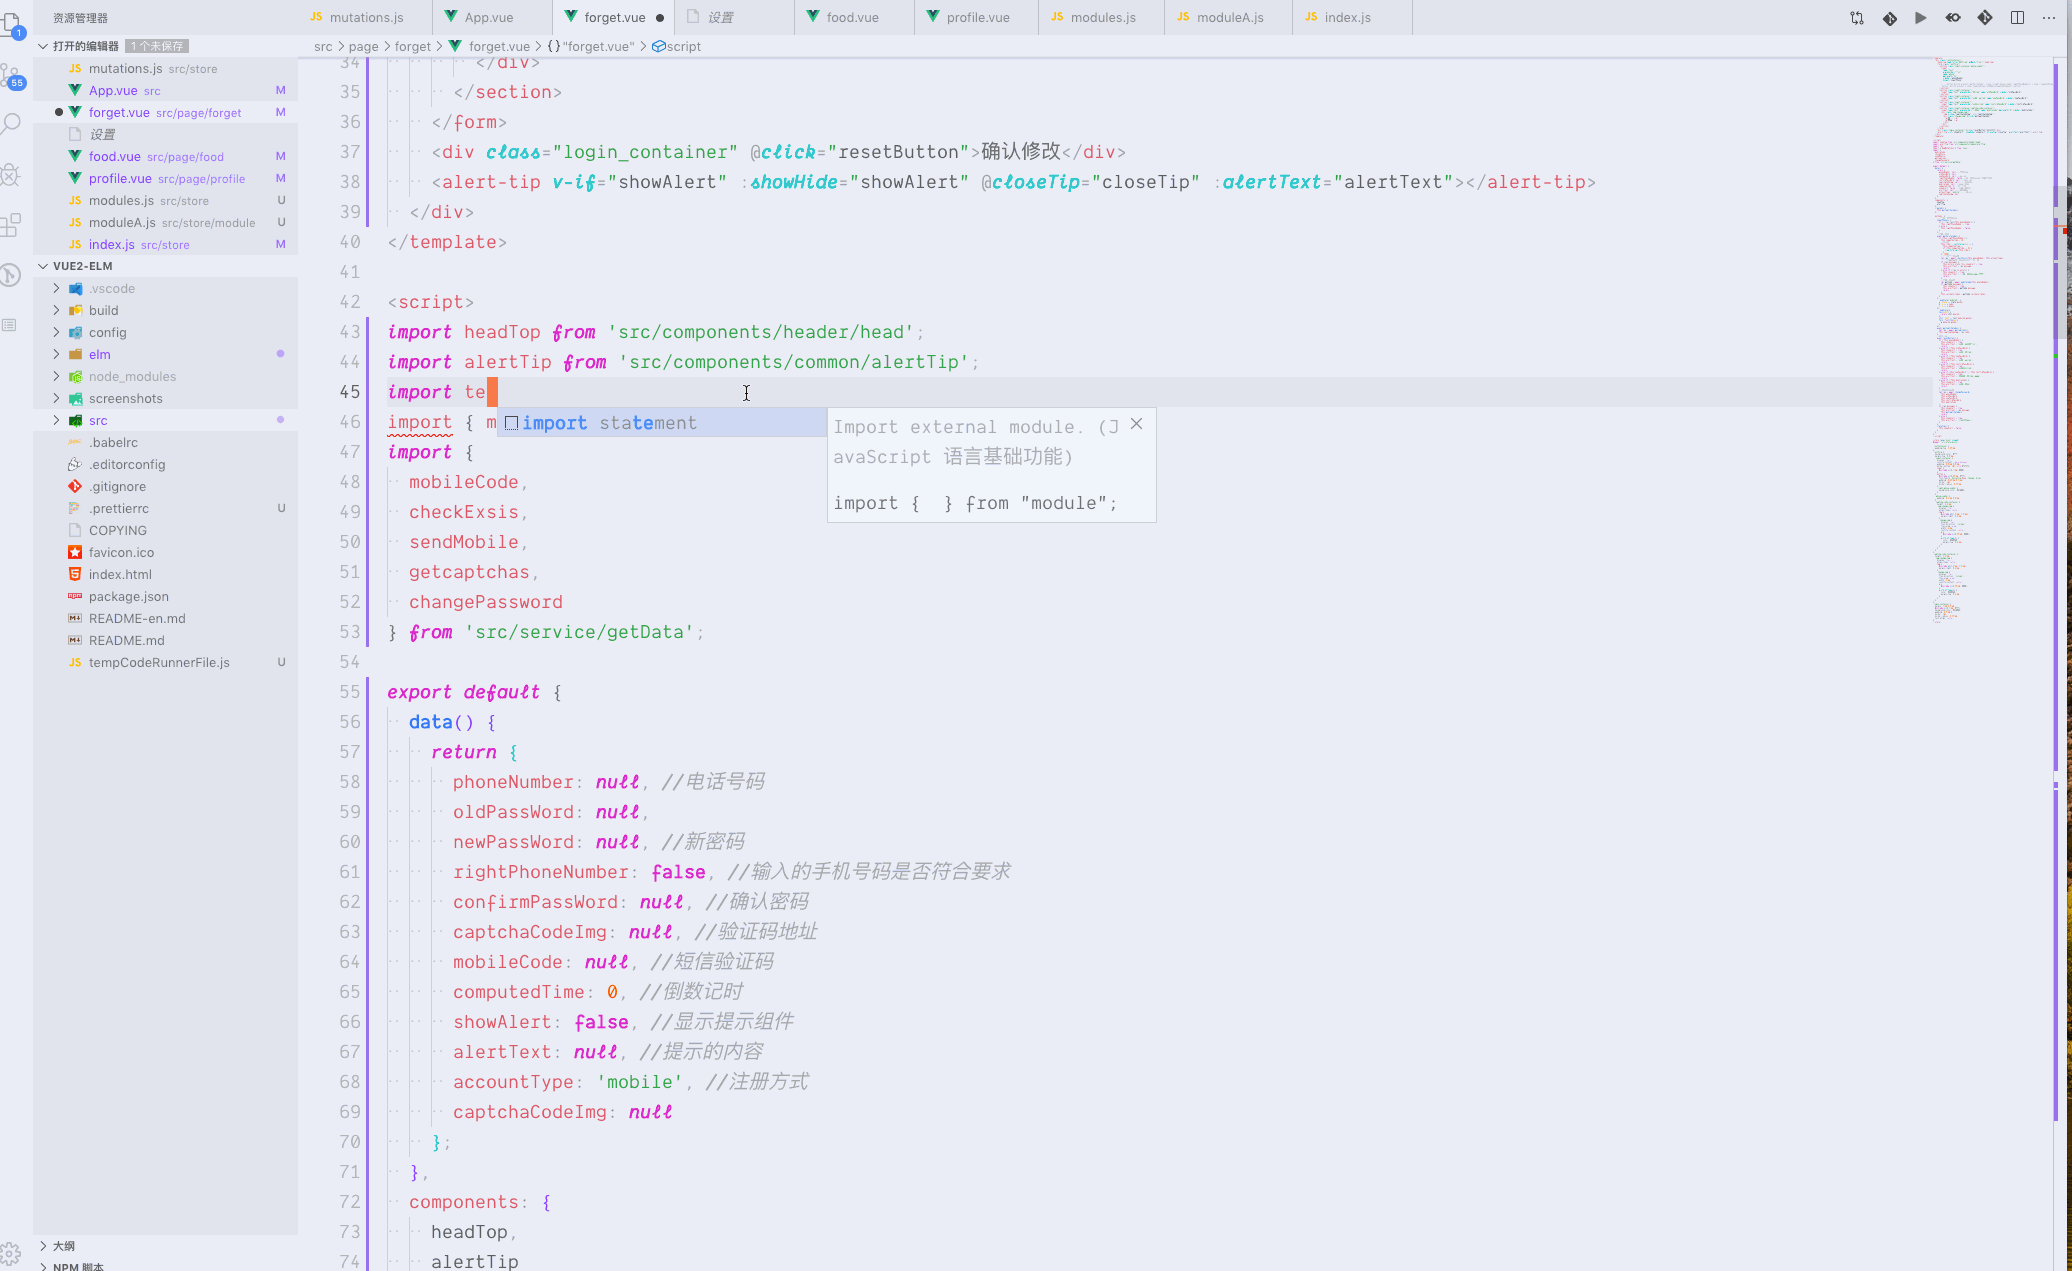The width and height of the screenshot is (2072, 1271).
Task: Select the import statement autocomplete suggestion
Action: (x=610, y=422)
